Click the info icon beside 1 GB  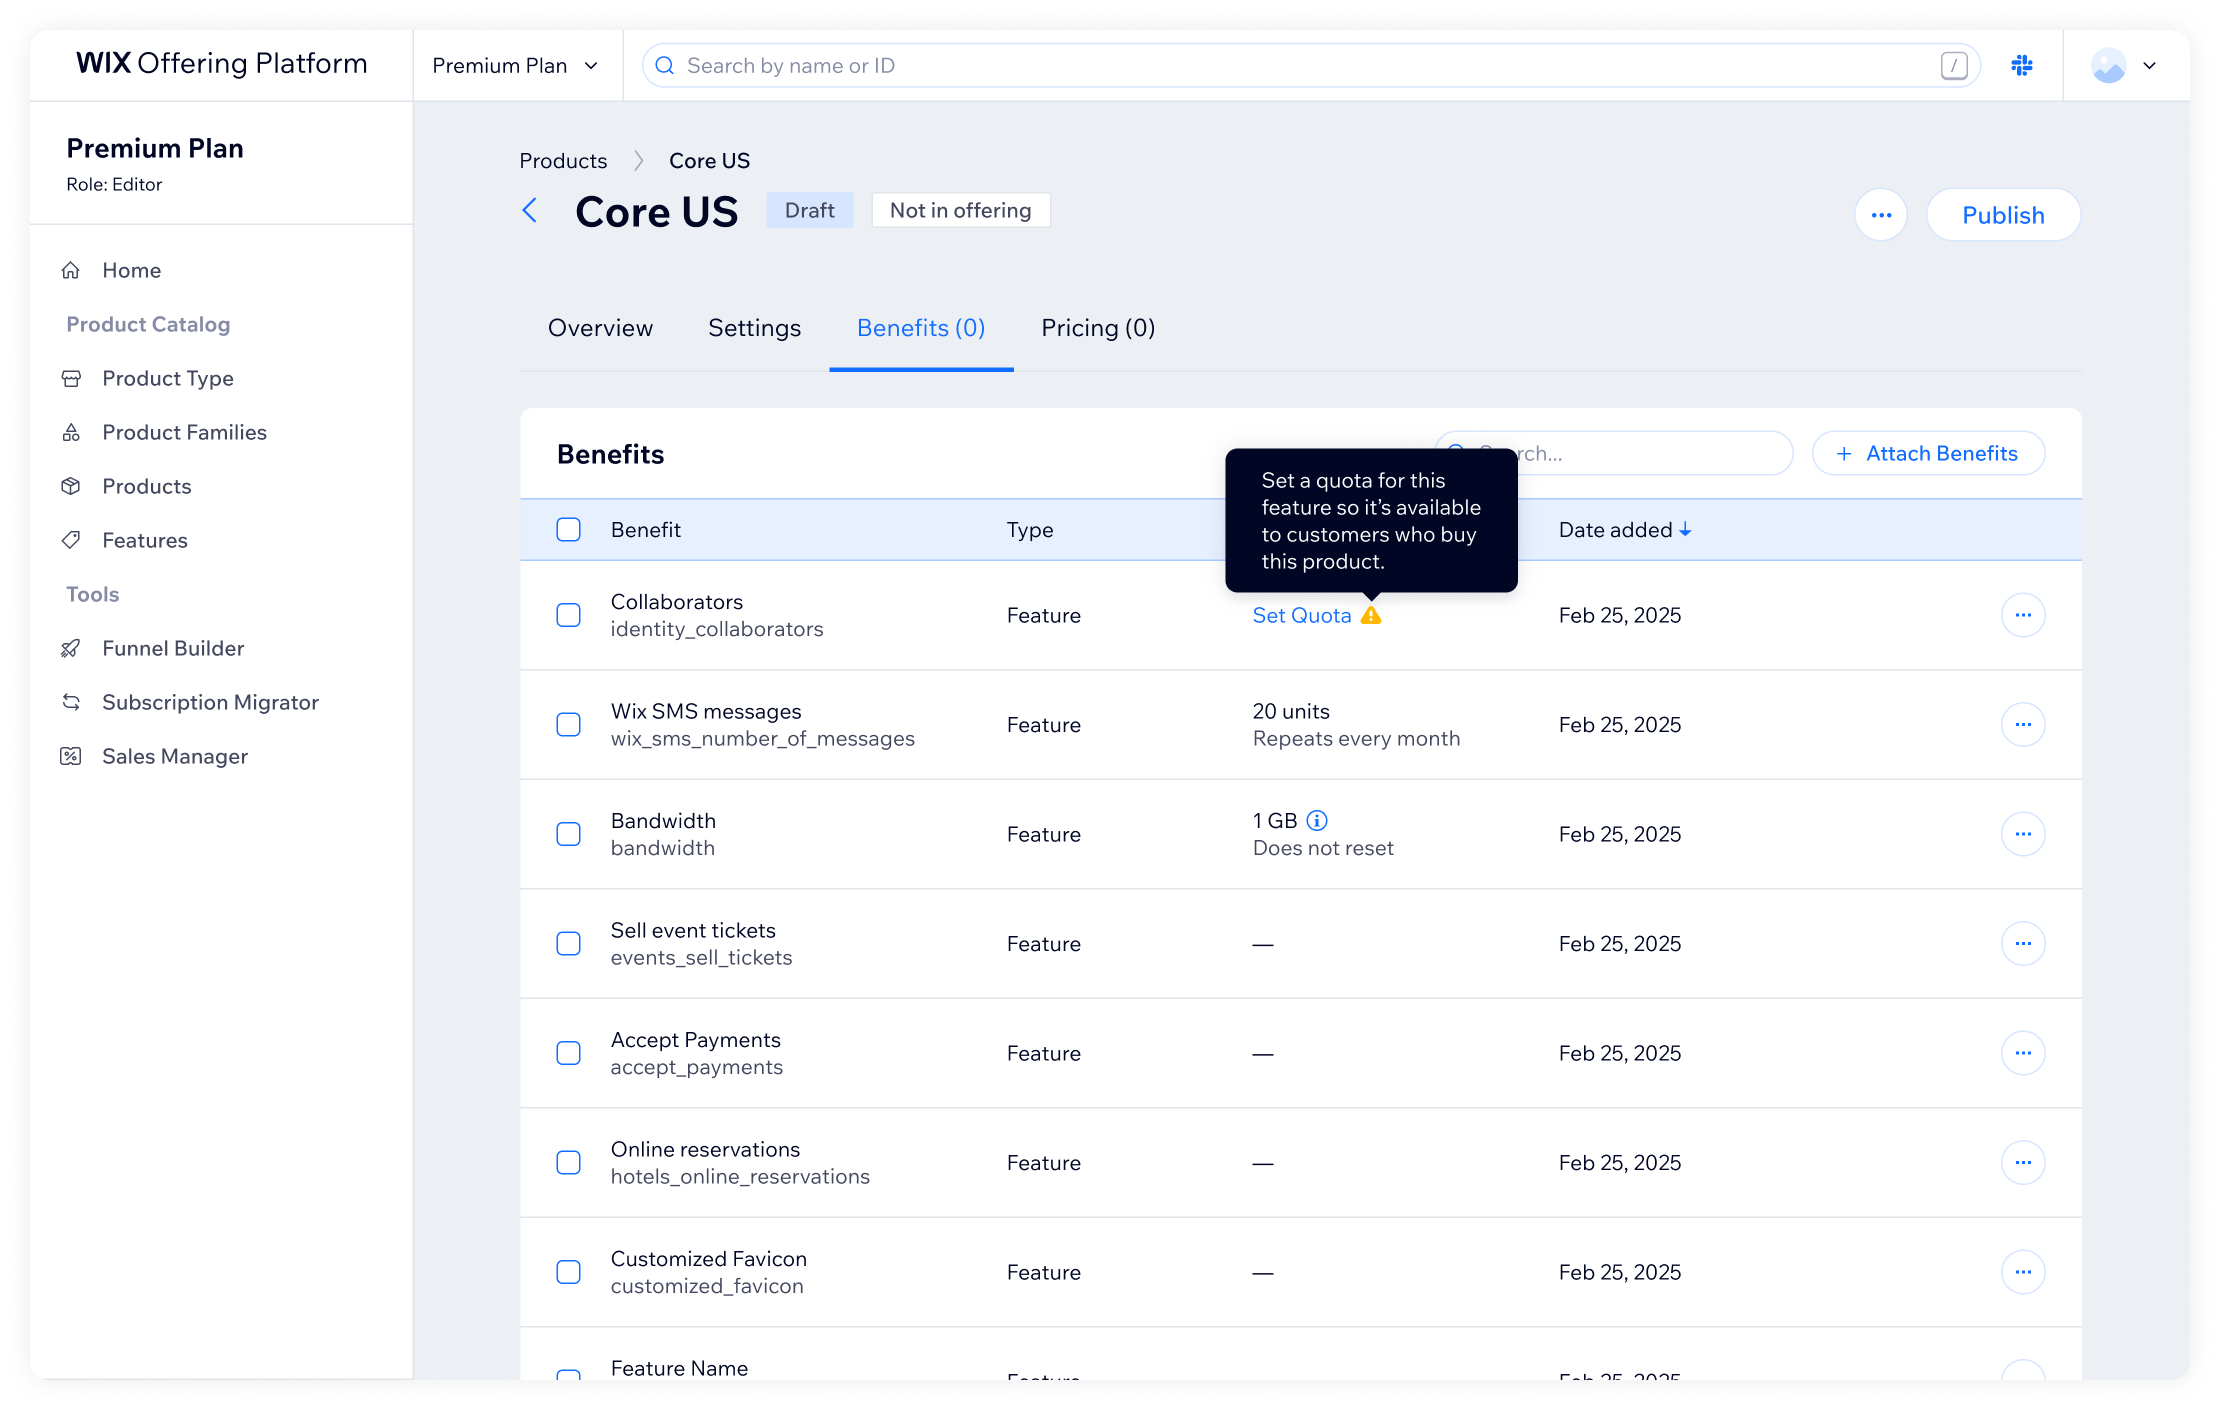(1317, 820)
